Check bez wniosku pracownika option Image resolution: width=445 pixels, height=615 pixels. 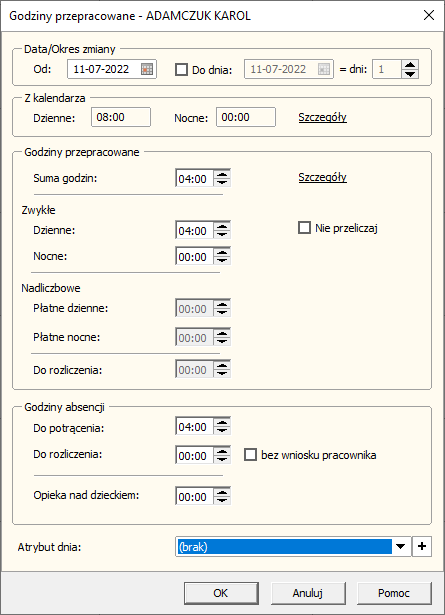pos(250,455)
